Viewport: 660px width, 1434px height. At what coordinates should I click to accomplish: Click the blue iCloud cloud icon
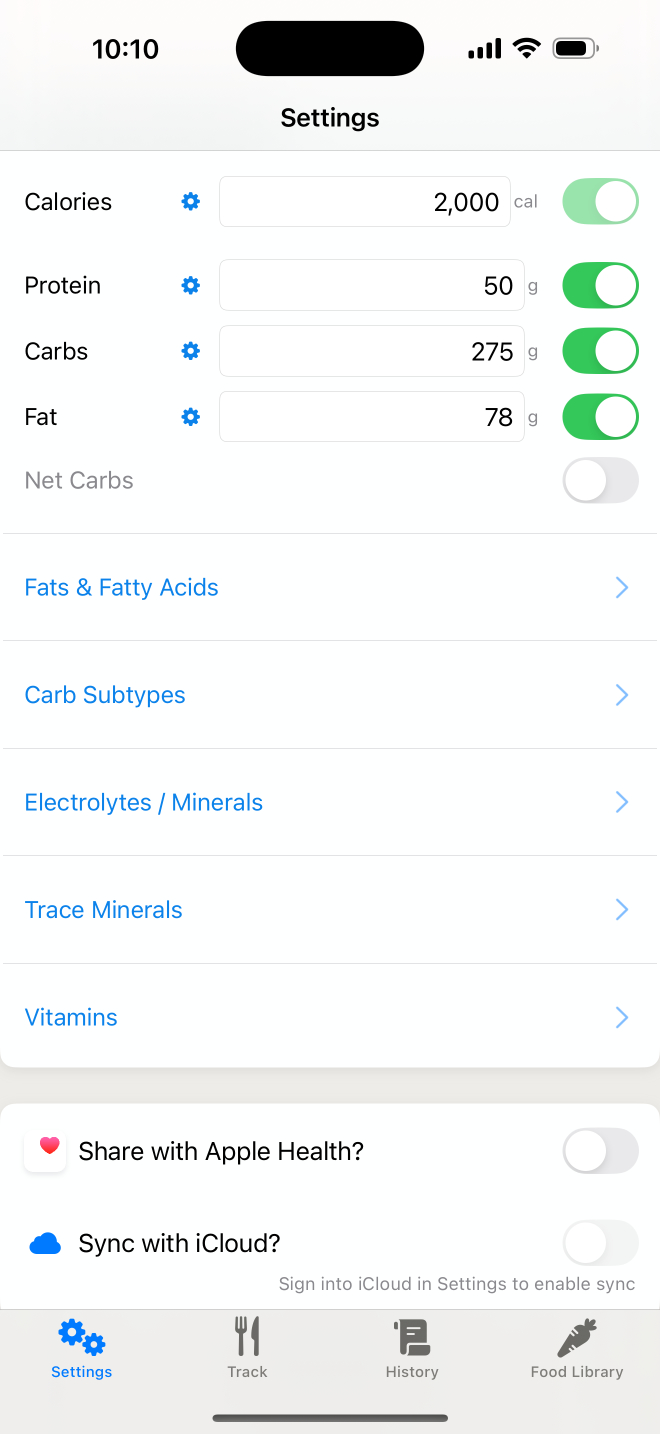click(46, 1244)
